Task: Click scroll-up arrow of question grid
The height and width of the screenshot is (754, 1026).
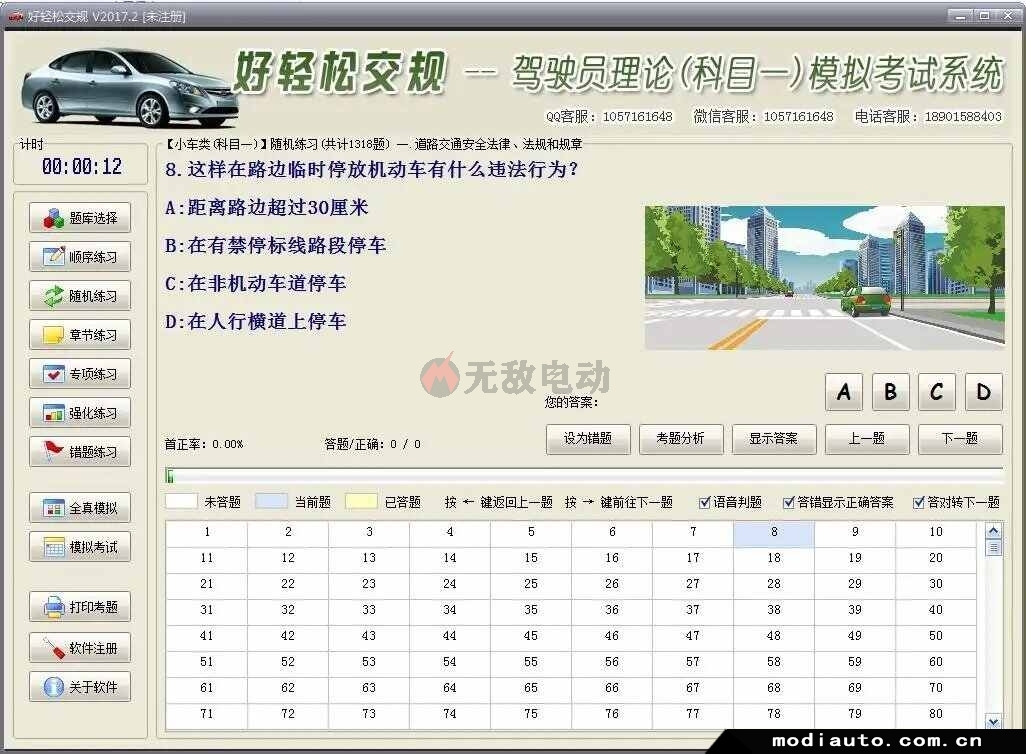Action: pyautogui.click(x=993, y=530)
